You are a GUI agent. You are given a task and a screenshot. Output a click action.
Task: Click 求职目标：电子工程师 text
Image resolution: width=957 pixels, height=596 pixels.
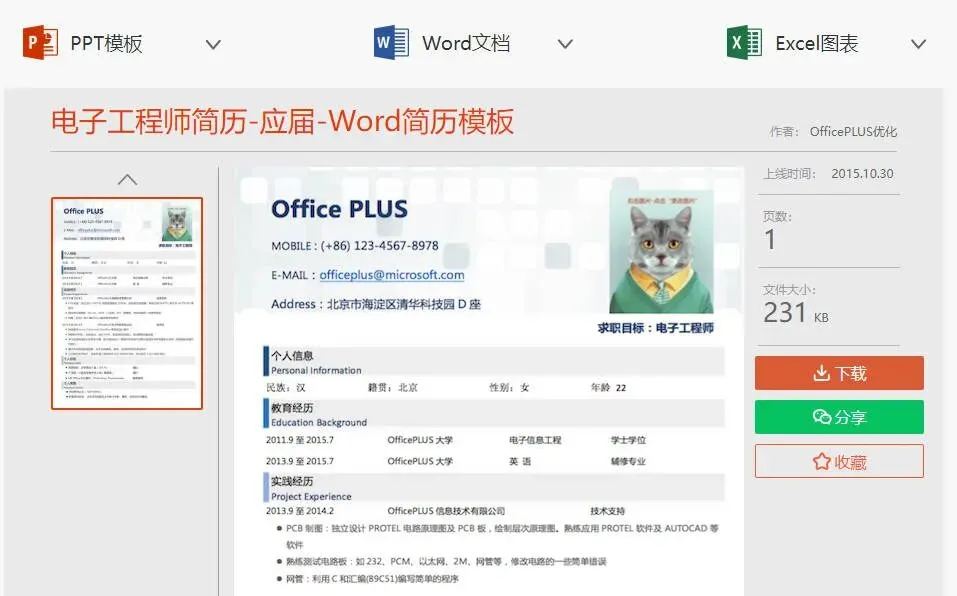coord(655,328)
